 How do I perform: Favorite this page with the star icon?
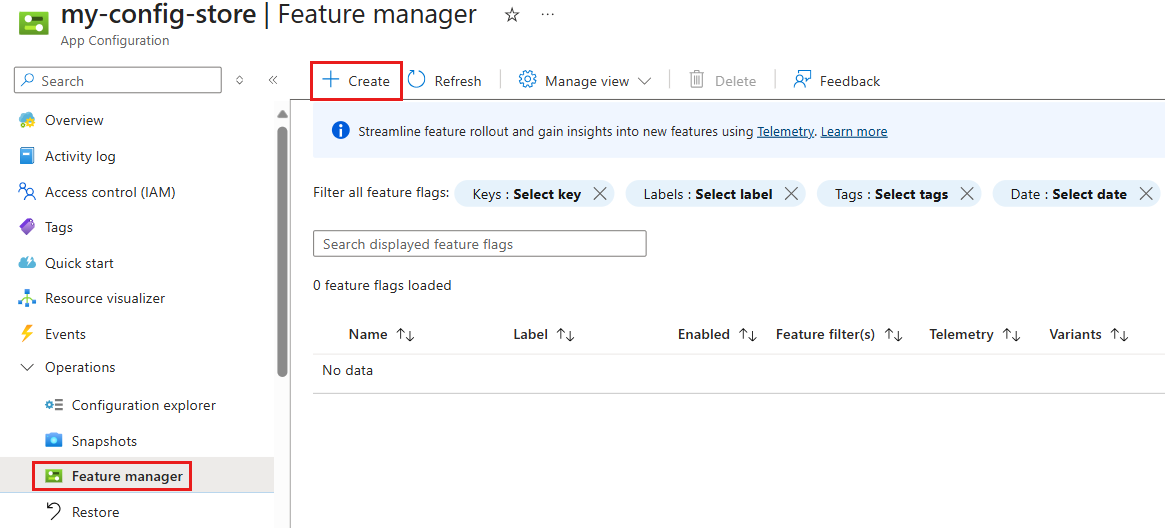(x=512, y=15)
